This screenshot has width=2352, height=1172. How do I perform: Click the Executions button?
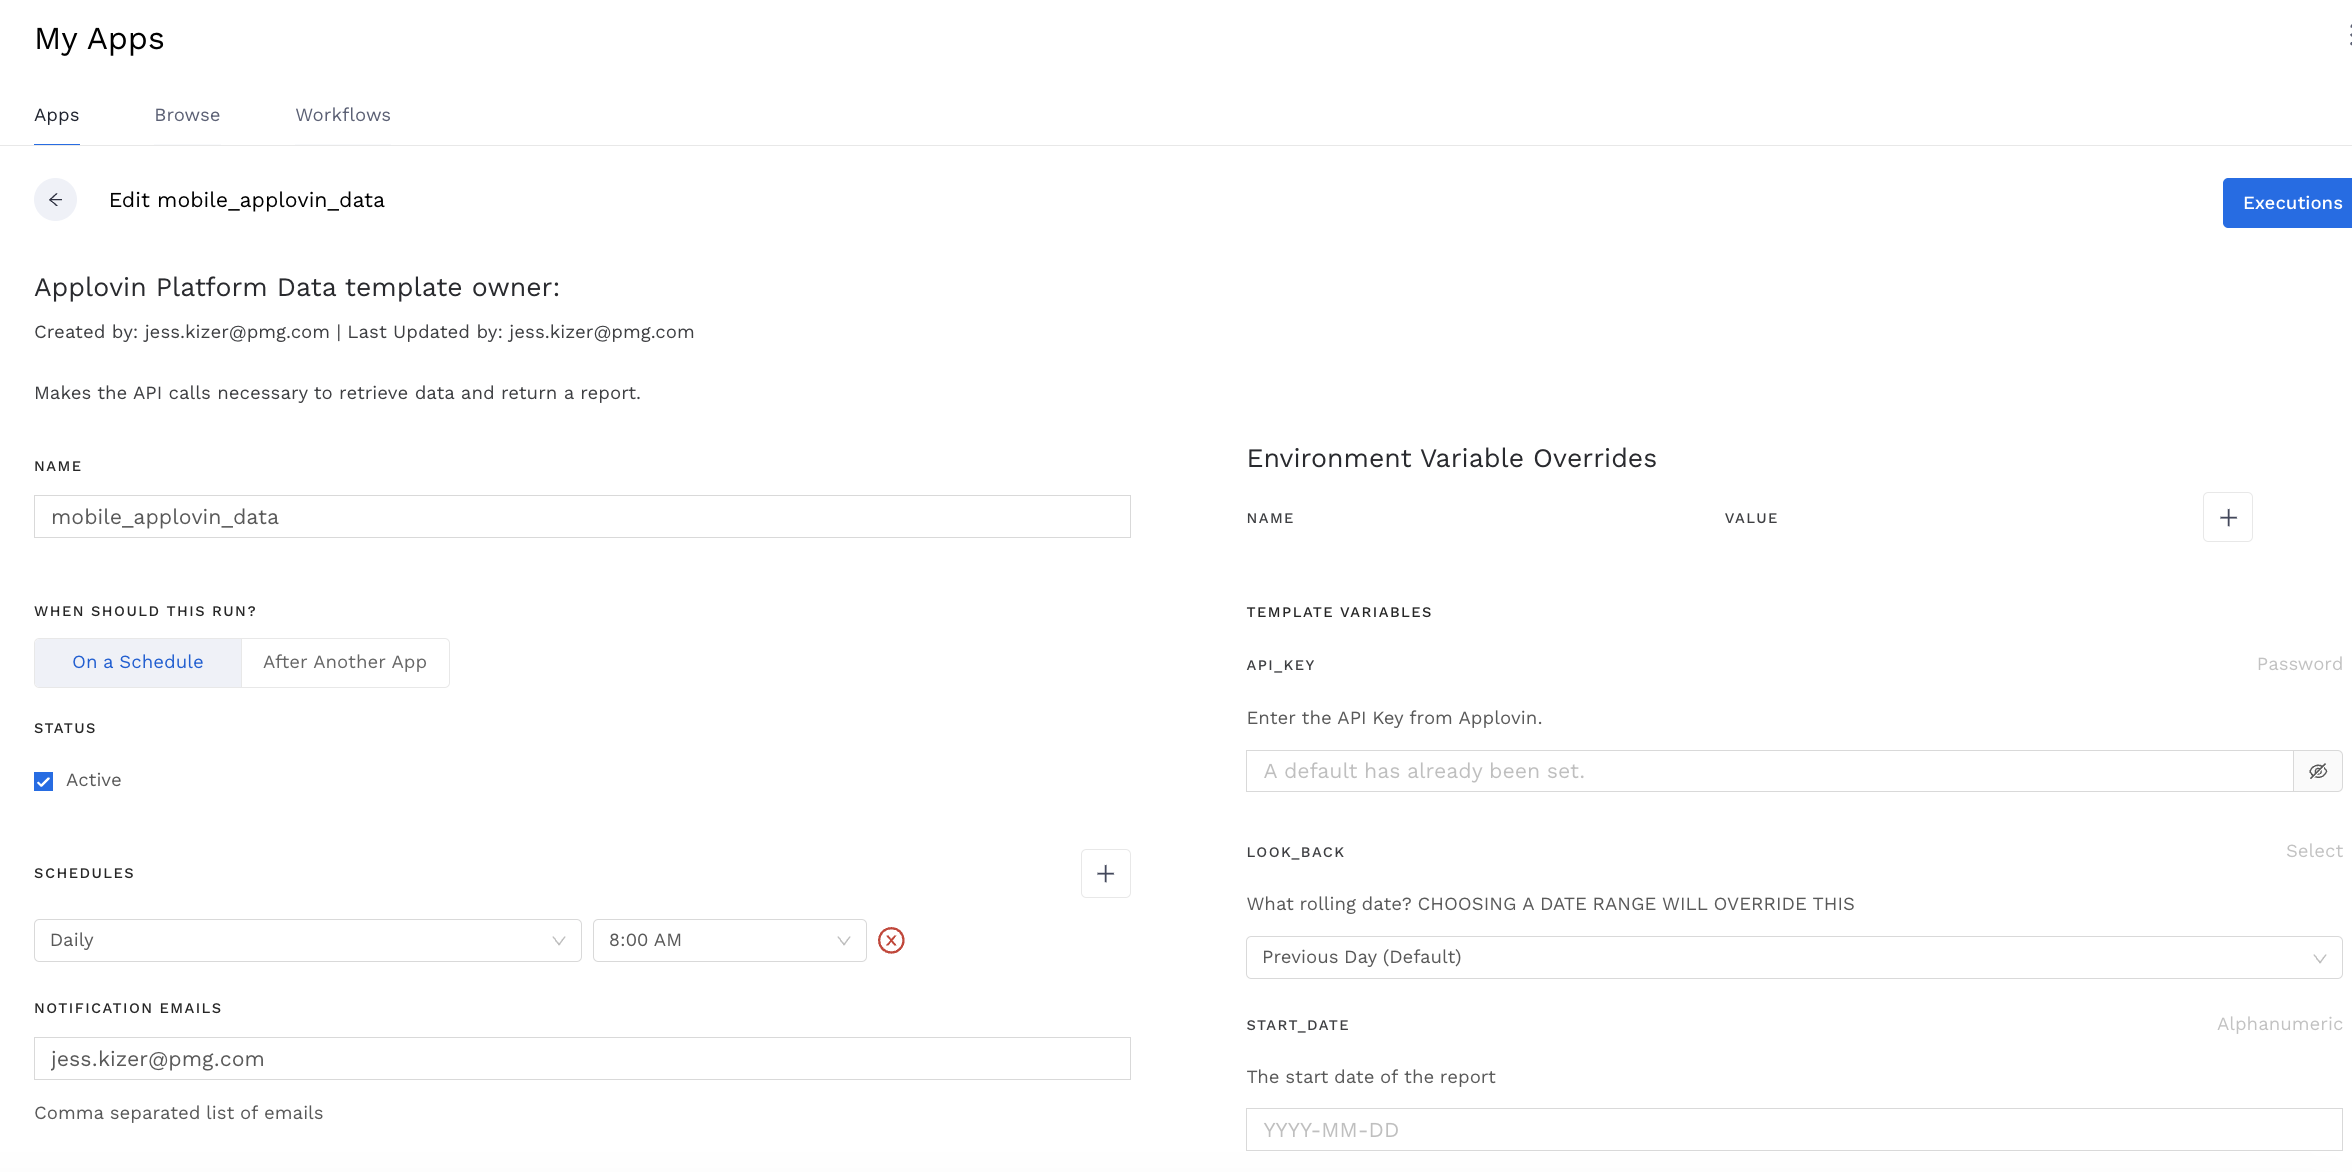point(2290,203)
